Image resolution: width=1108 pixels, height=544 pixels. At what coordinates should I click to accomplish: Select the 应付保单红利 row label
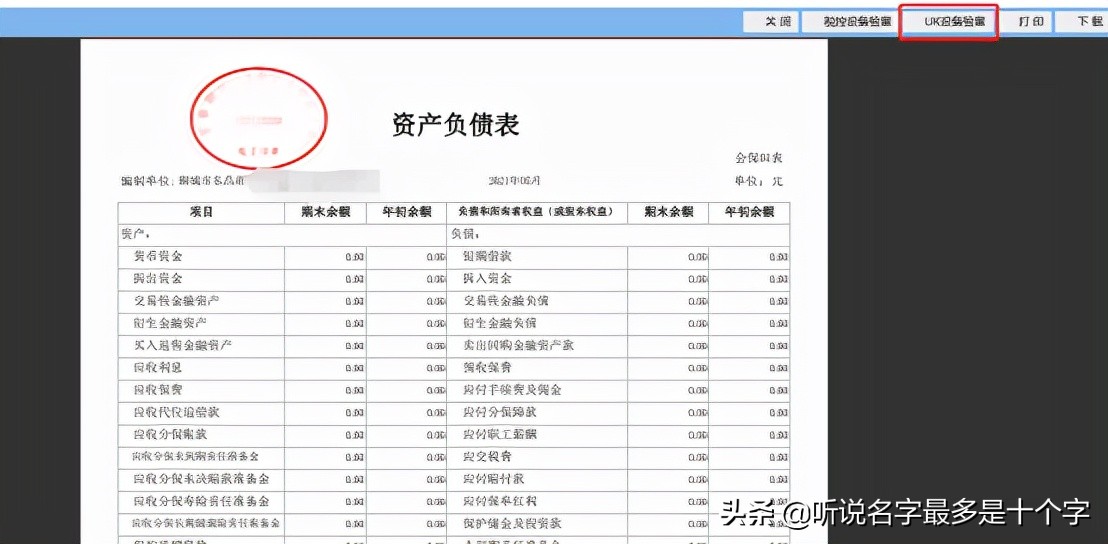(x=500, y=502)
